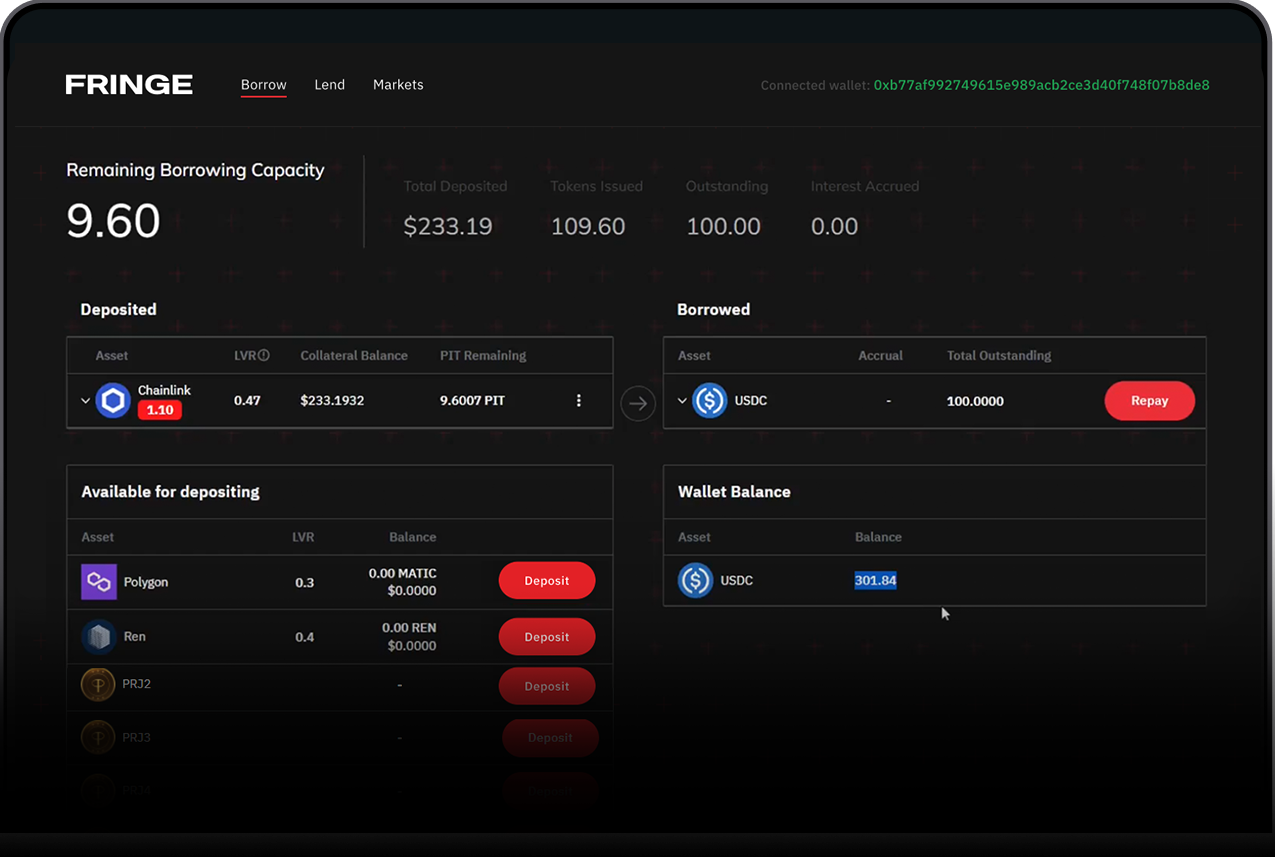Click the Polygon token icon
This screenshot has width=1275, height=857.
click(99, 582)
